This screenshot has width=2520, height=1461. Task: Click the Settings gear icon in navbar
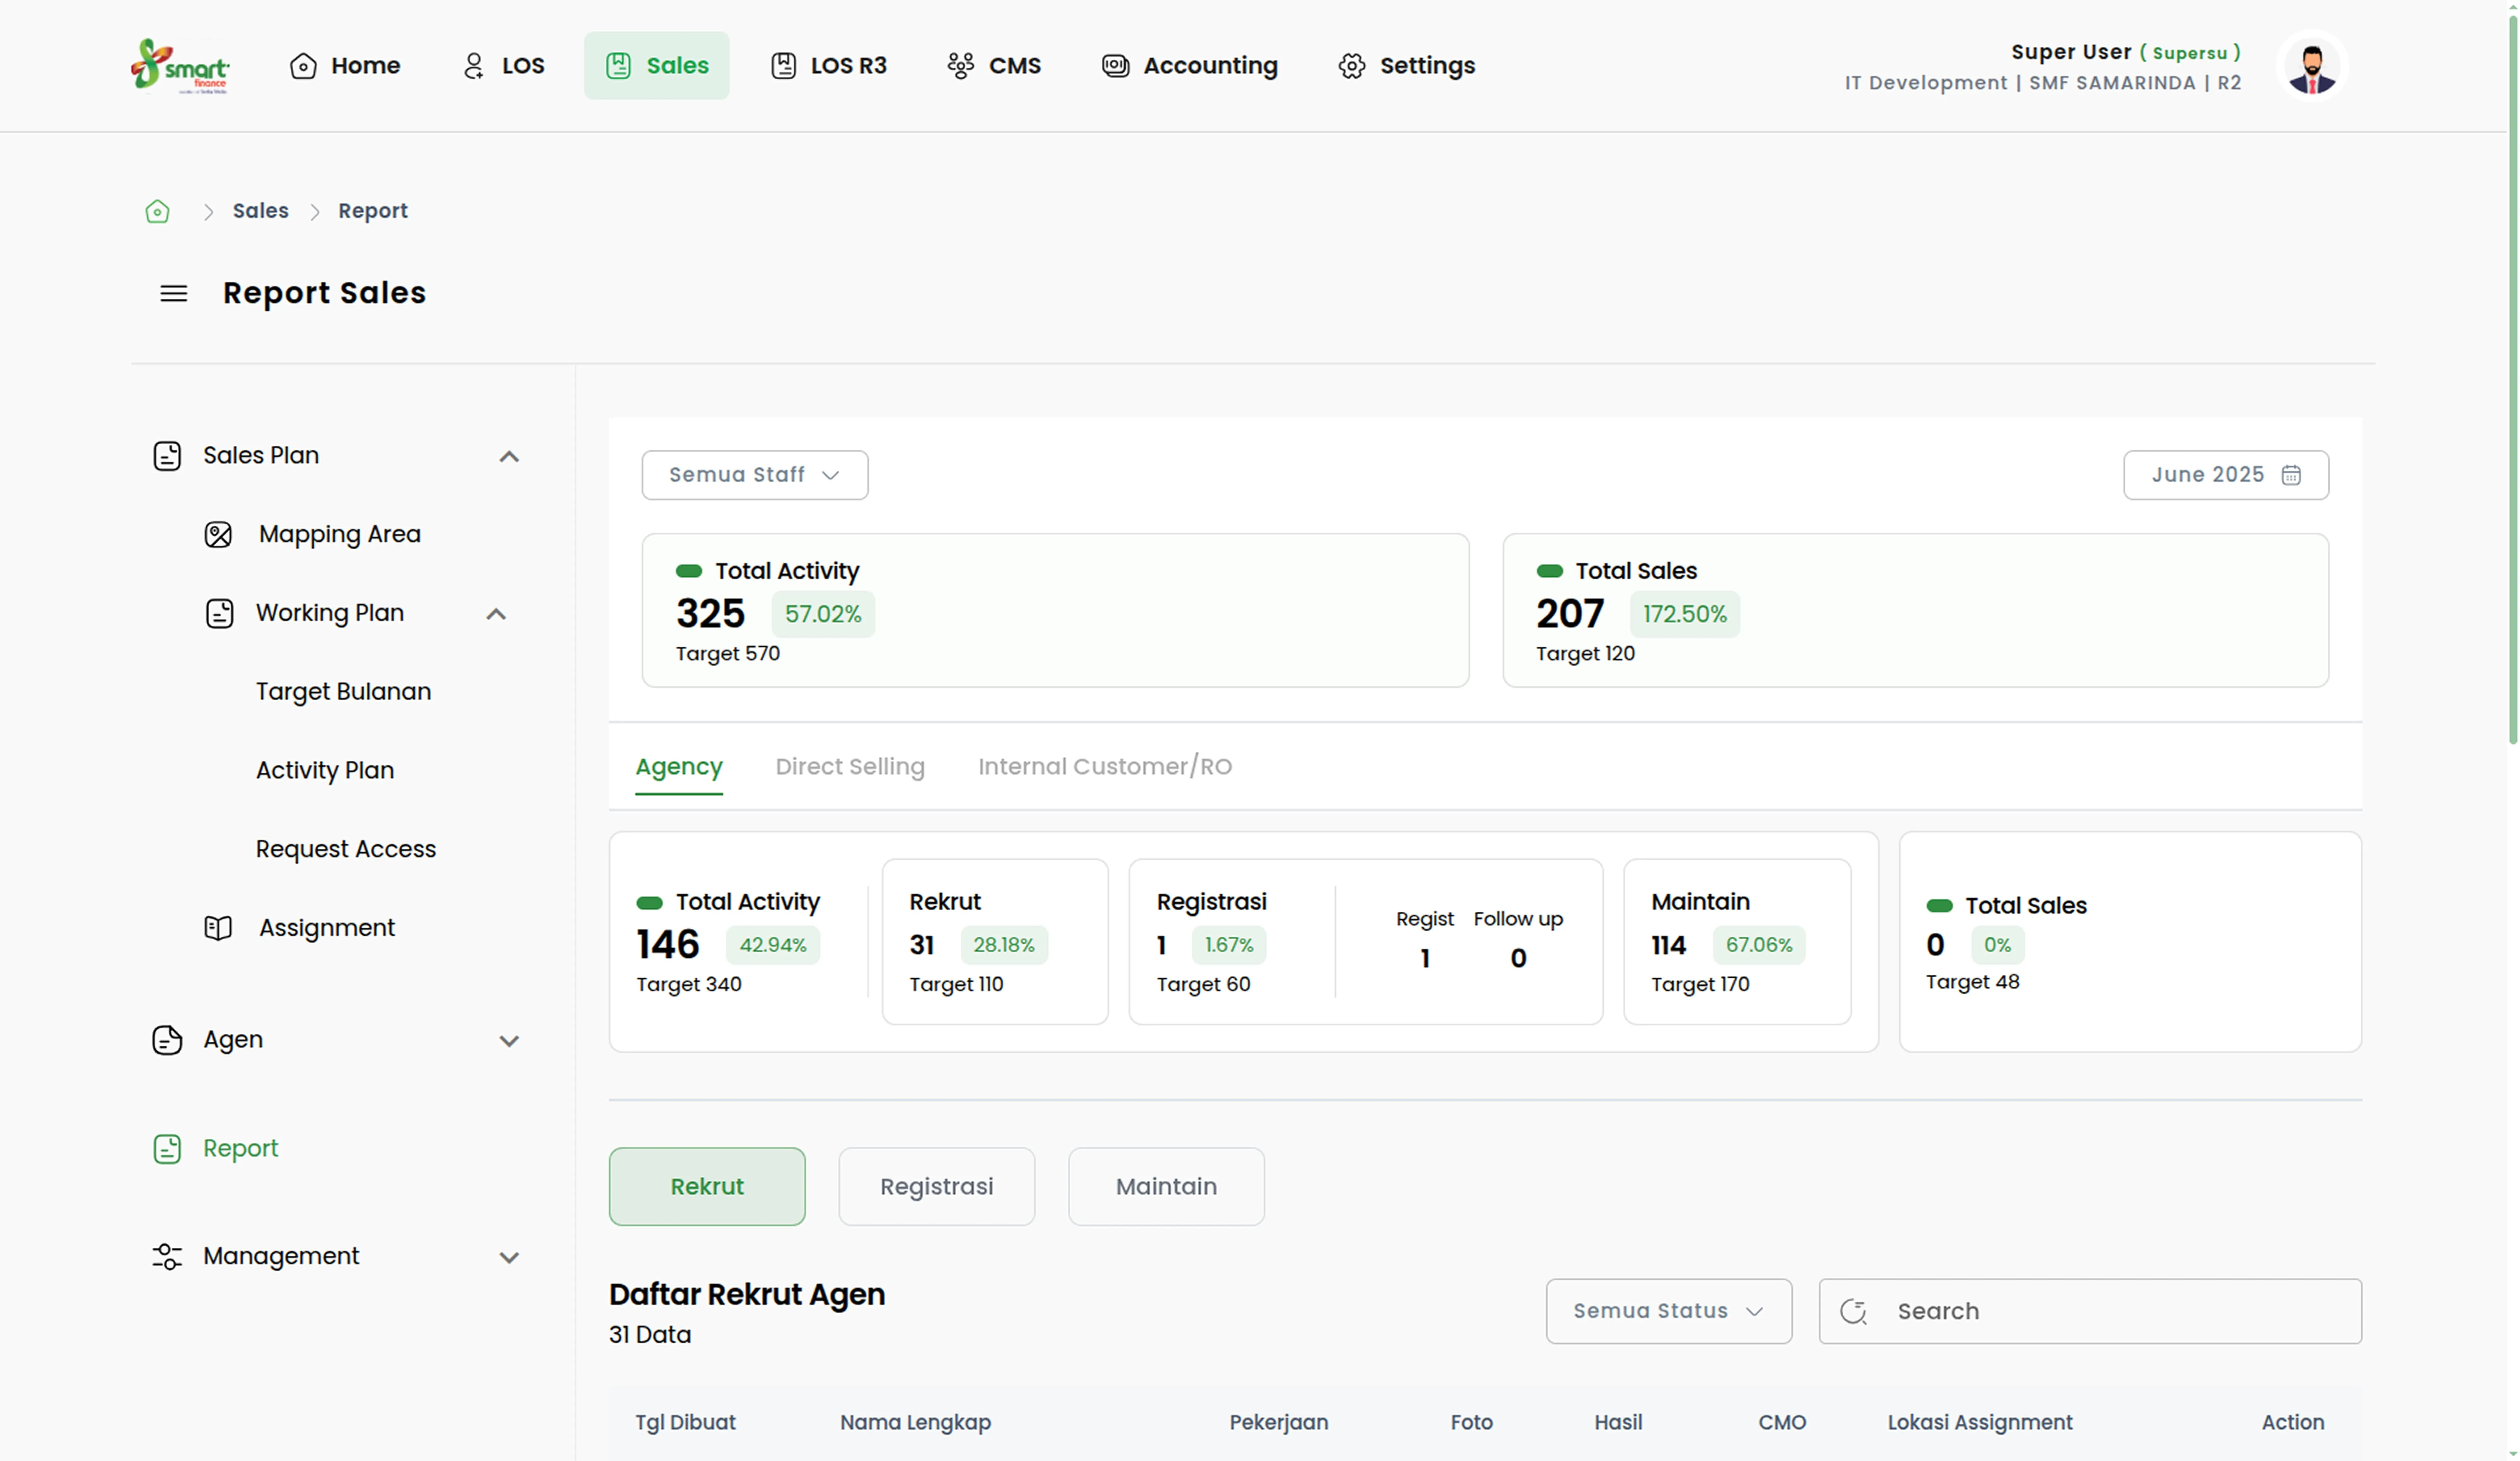coord(1352,66)
